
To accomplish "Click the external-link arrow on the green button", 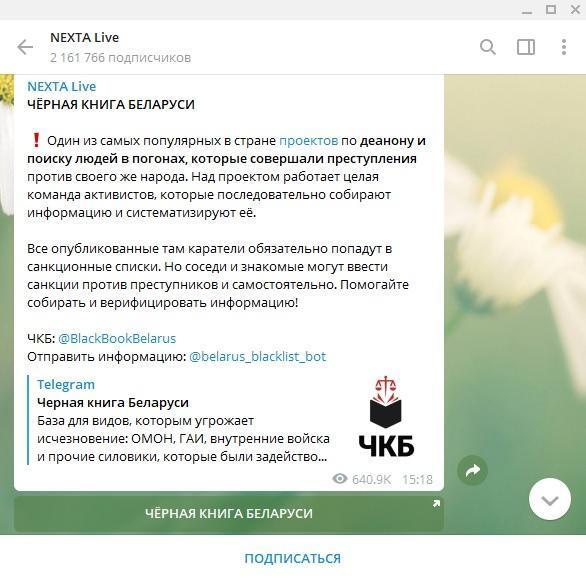I will point(436,504).
